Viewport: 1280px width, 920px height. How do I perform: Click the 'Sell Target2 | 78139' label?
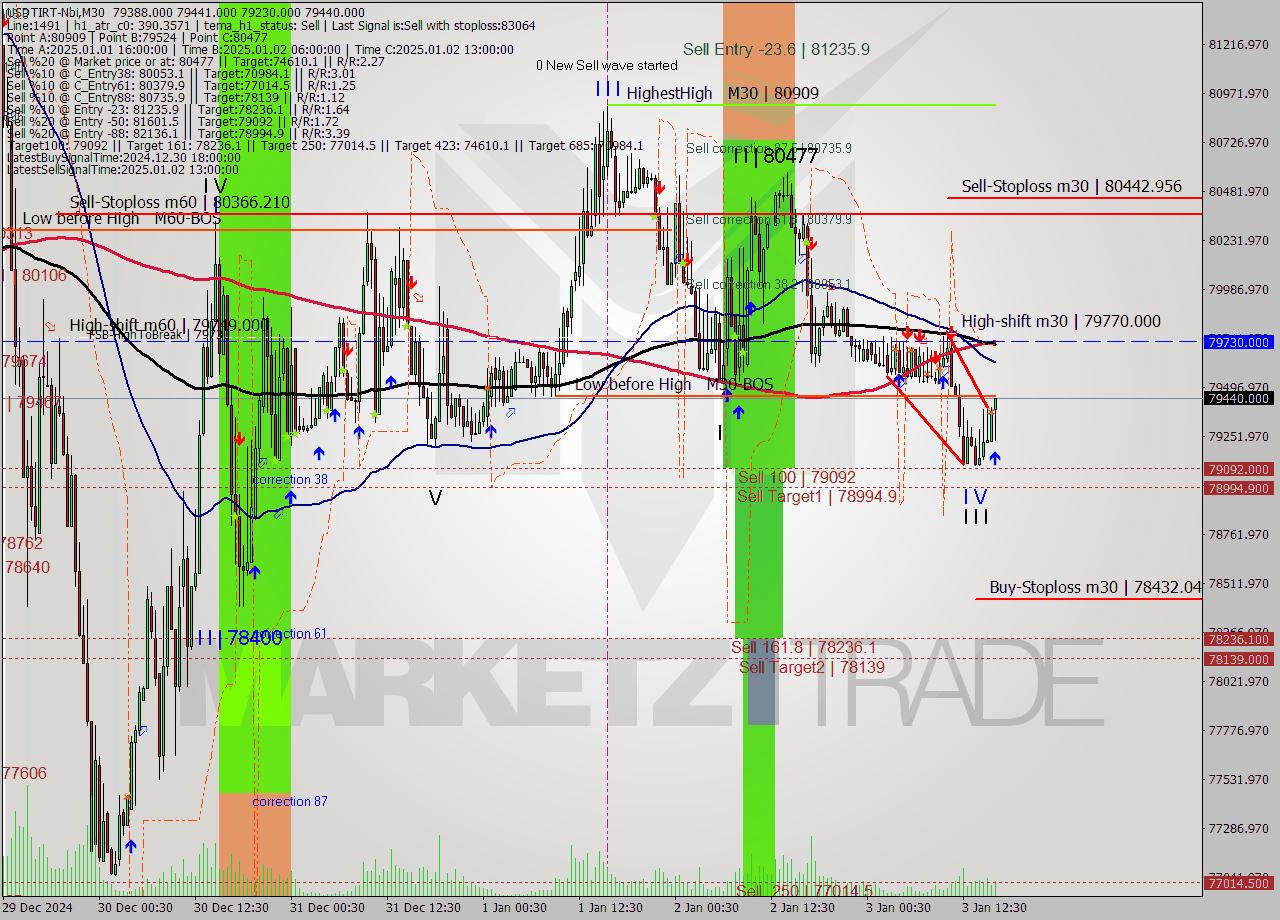[x=811, y=666]
